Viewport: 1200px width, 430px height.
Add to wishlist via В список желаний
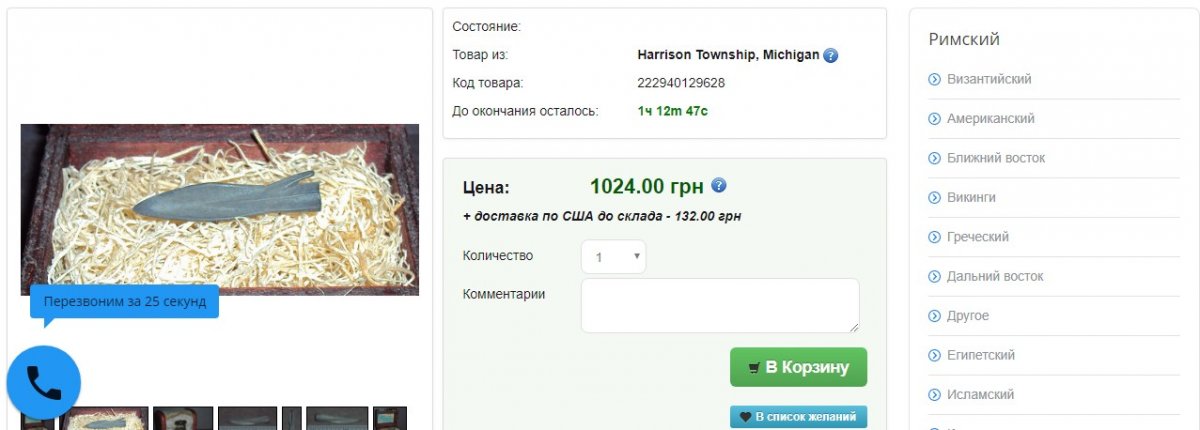[798, 417]
